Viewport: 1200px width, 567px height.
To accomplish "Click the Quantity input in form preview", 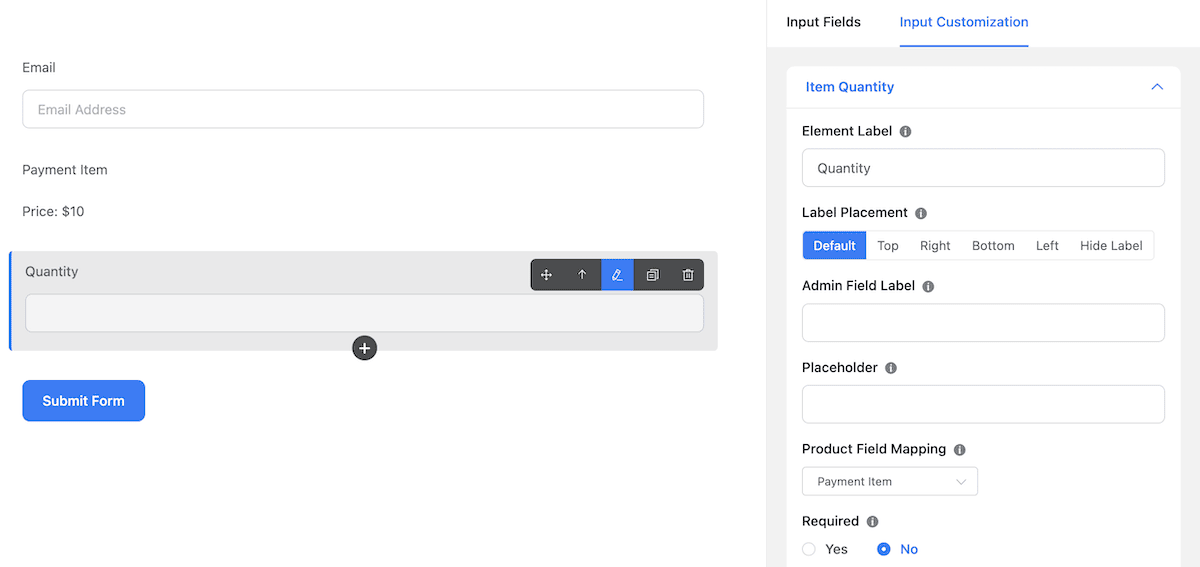I will pyautogui.click(x=364, y=313).
